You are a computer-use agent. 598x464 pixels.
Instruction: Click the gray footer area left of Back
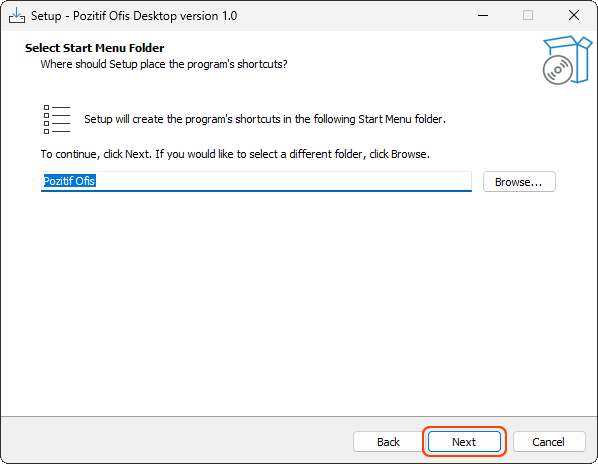(x=175, y=440)
